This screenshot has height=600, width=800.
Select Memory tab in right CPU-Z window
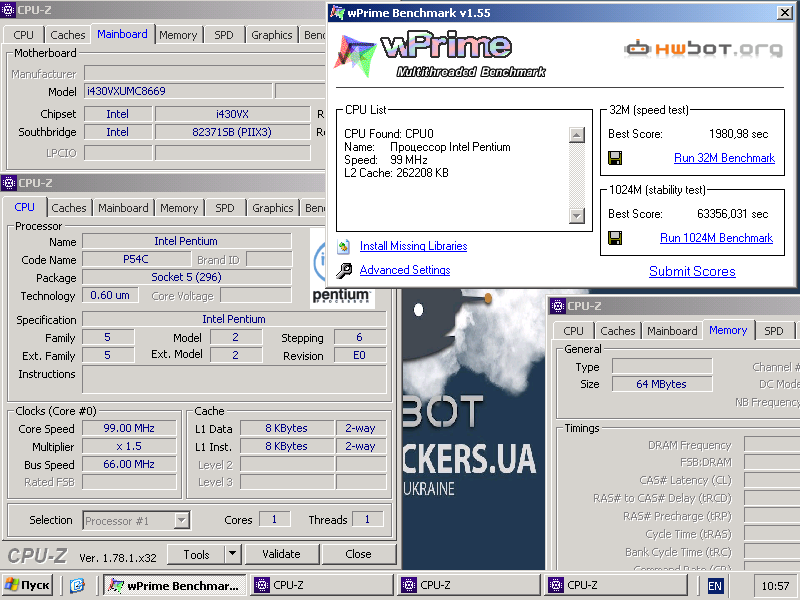(x=728, y=330)
